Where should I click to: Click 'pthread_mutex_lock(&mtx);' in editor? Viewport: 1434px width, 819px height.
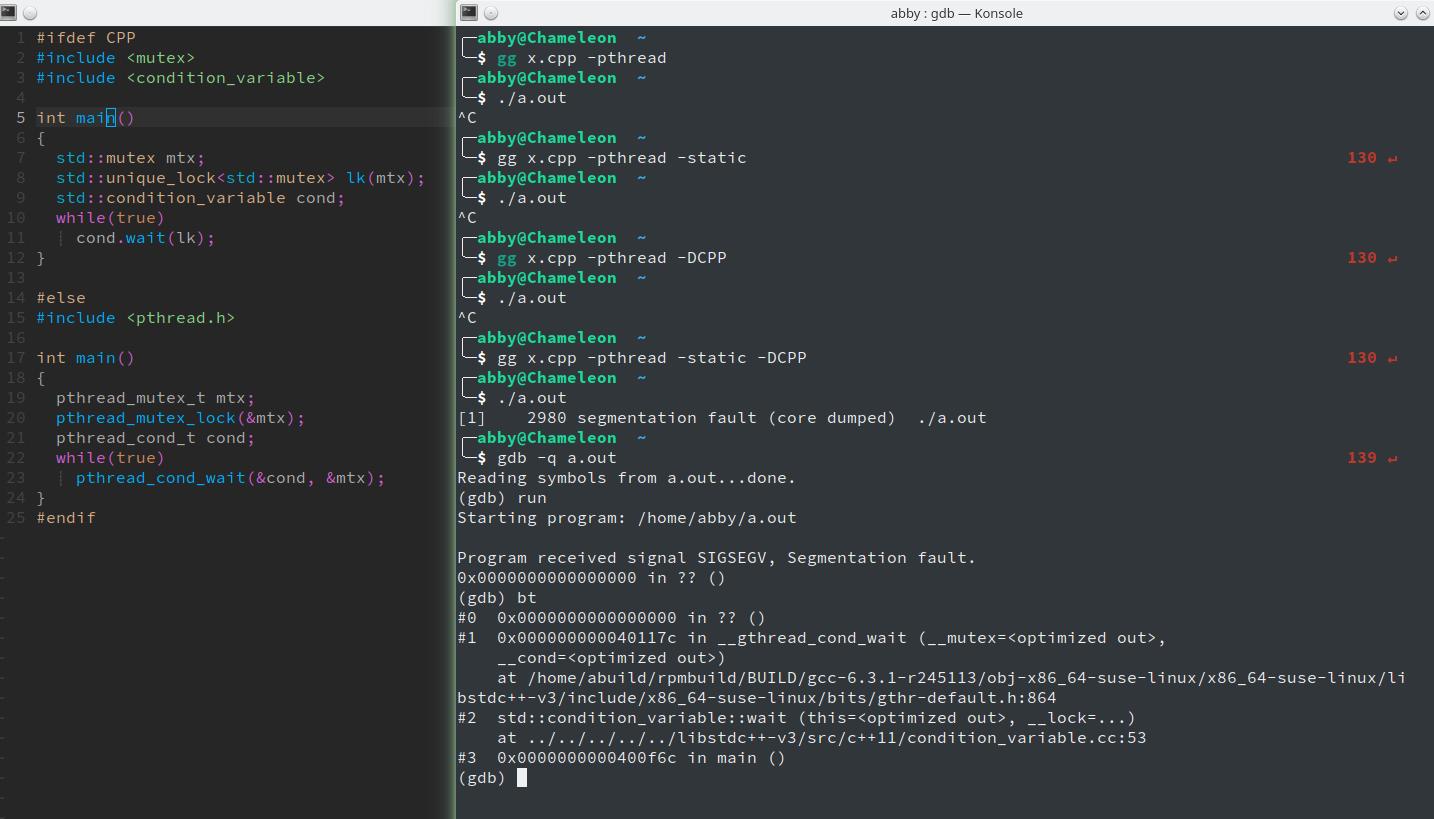[x=180, y=418]
